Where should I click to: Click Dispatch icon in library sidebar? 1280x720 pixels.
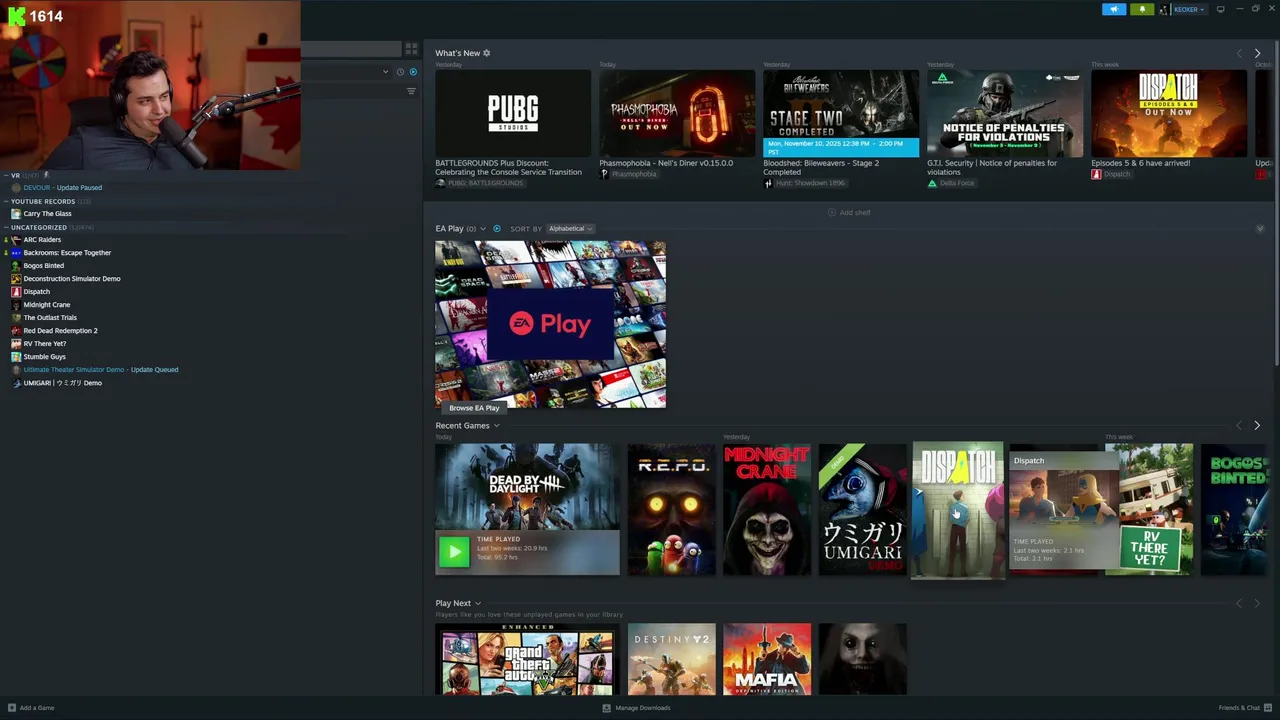tap(16, 292)
